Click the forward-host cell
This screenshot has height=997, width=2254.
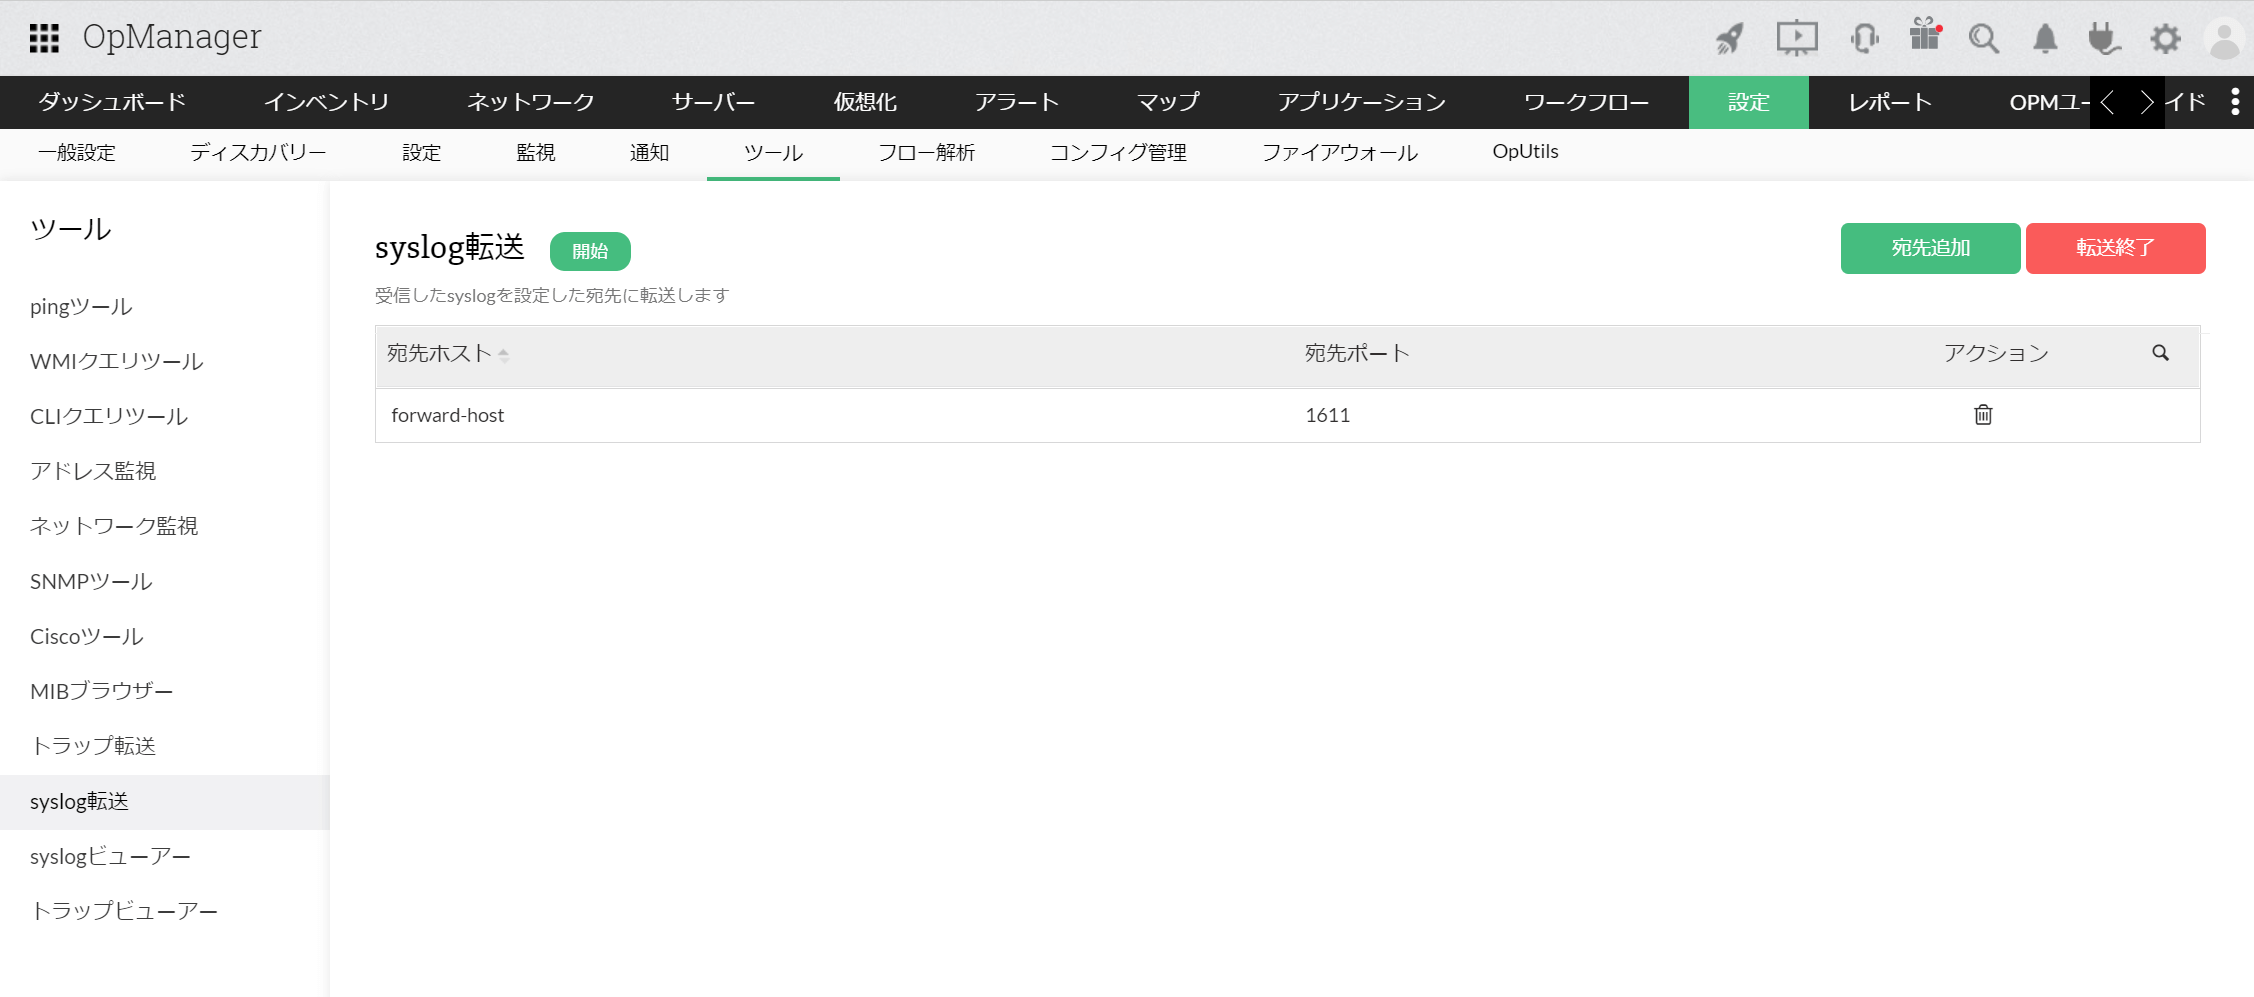click(x=448, y=415)
